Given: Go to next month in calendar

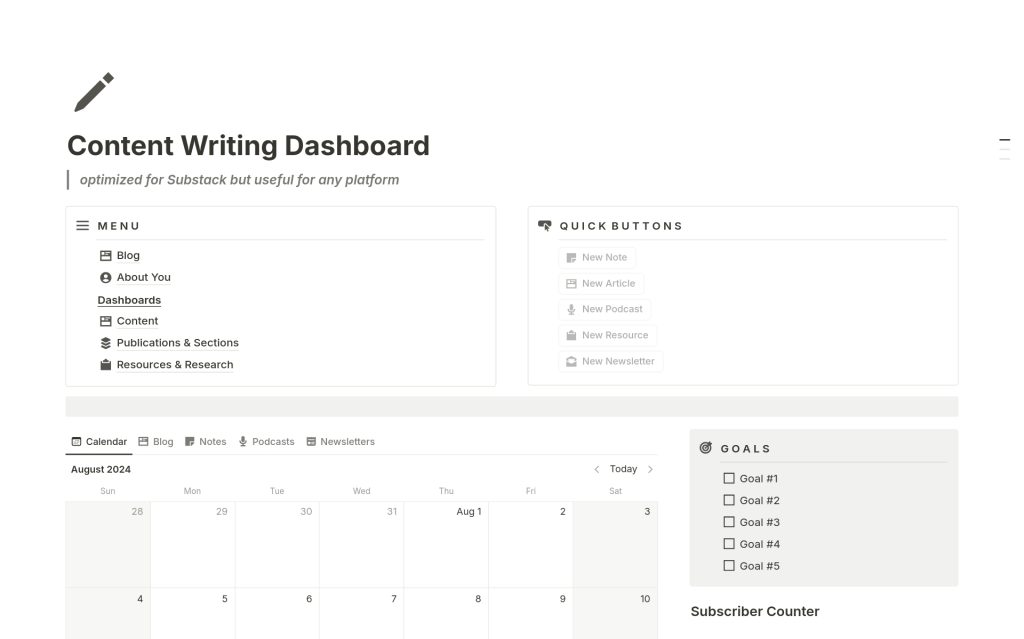Looking at the screenshot, I should [650, 469].
